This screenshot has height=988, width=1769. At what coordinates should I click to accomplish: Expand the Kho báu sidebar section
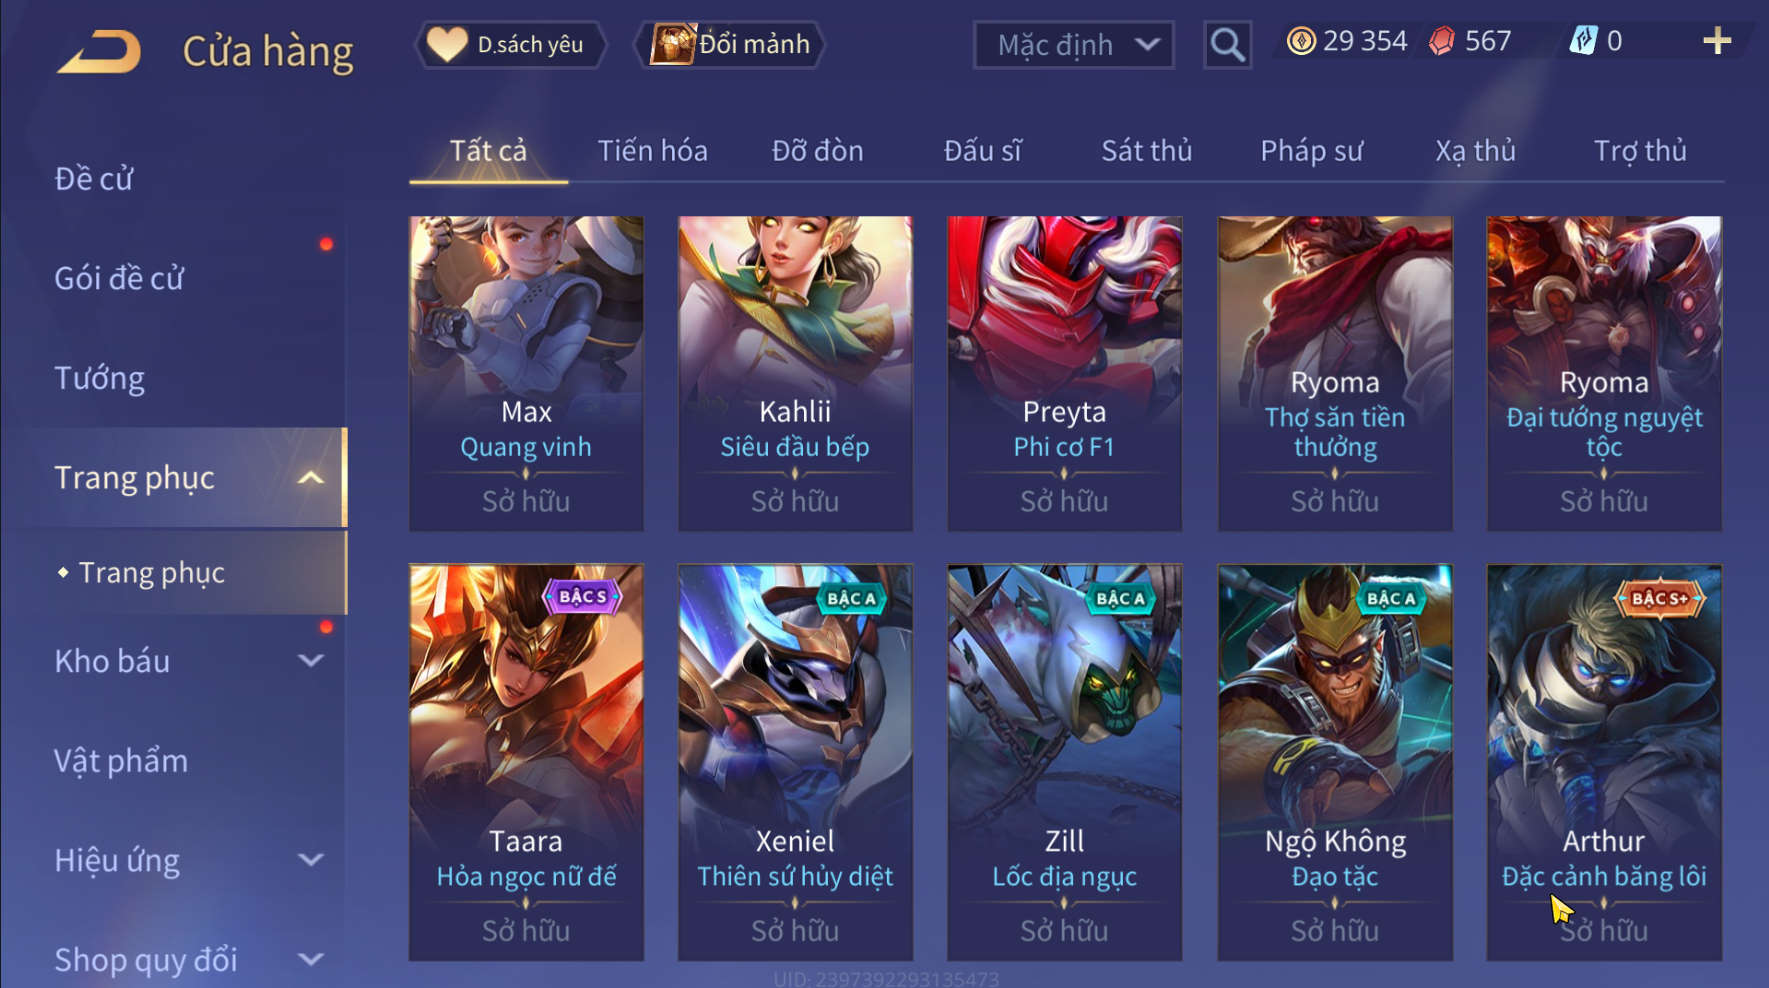pos(311,661)
